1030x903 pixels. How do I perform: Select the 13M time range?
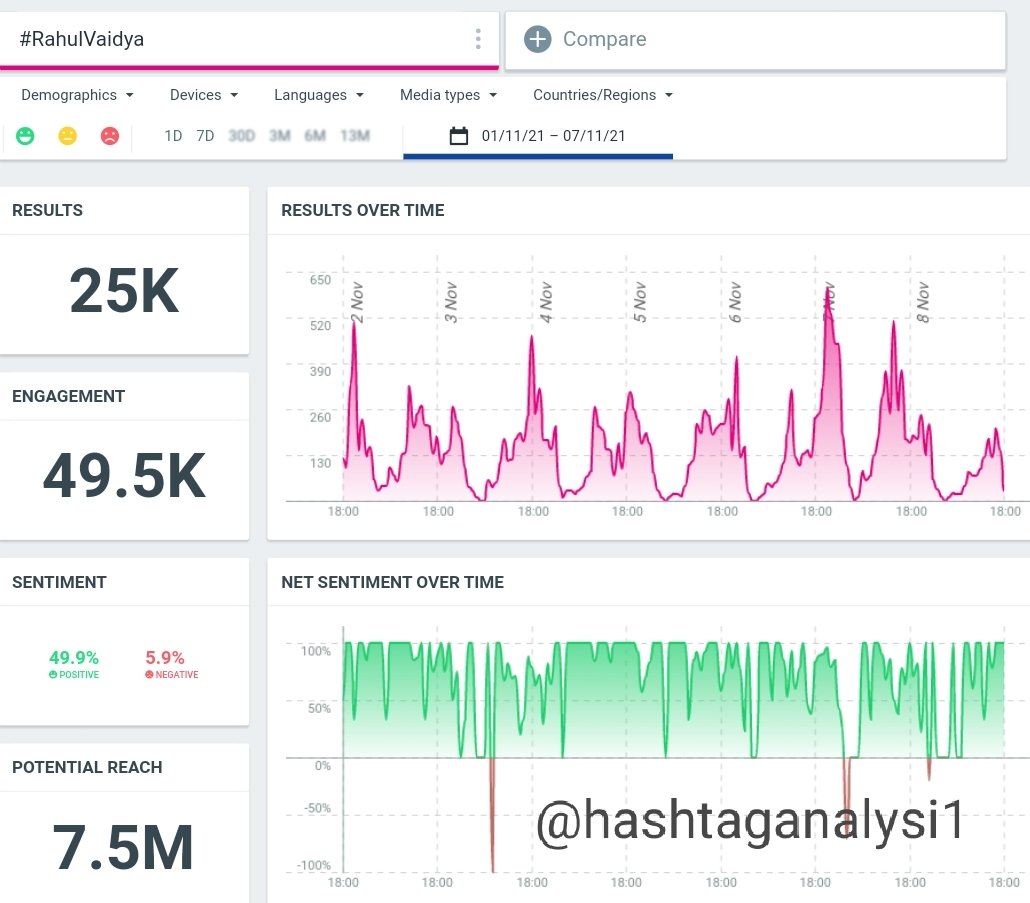tap(355, 136)
